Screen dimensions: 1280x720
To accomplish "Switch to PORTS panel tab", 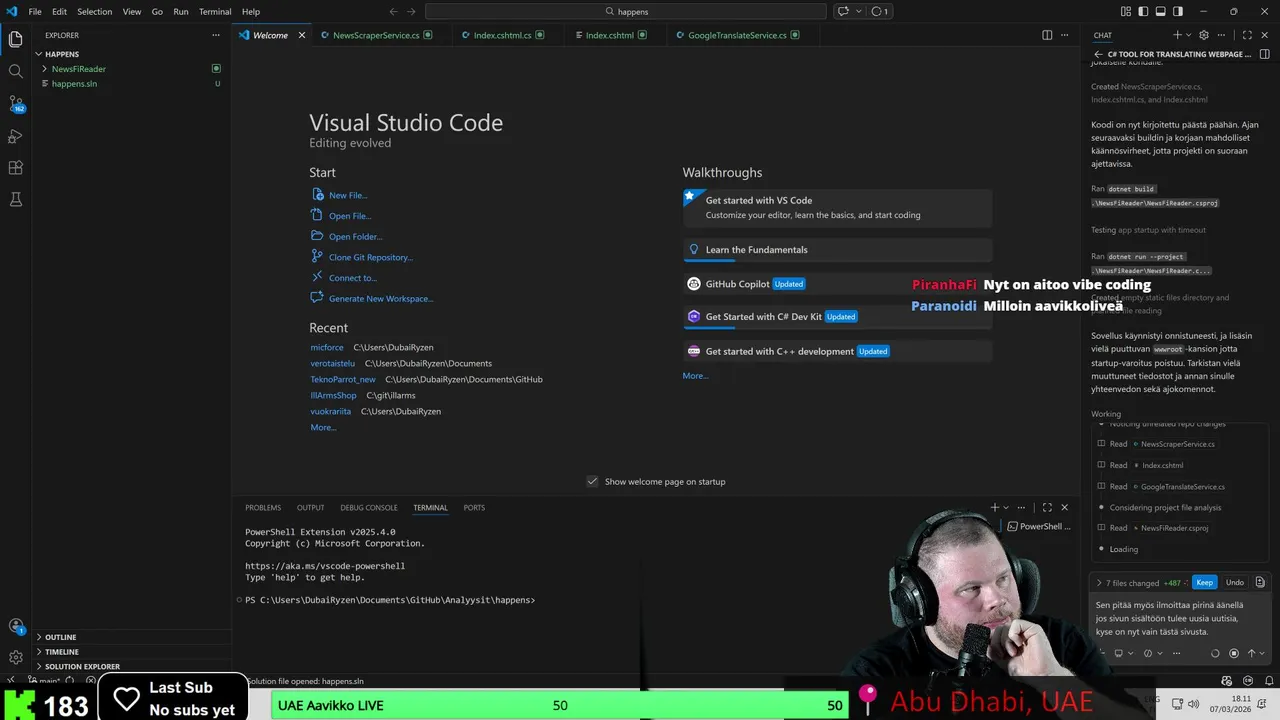I will click(x=474, y=508).
